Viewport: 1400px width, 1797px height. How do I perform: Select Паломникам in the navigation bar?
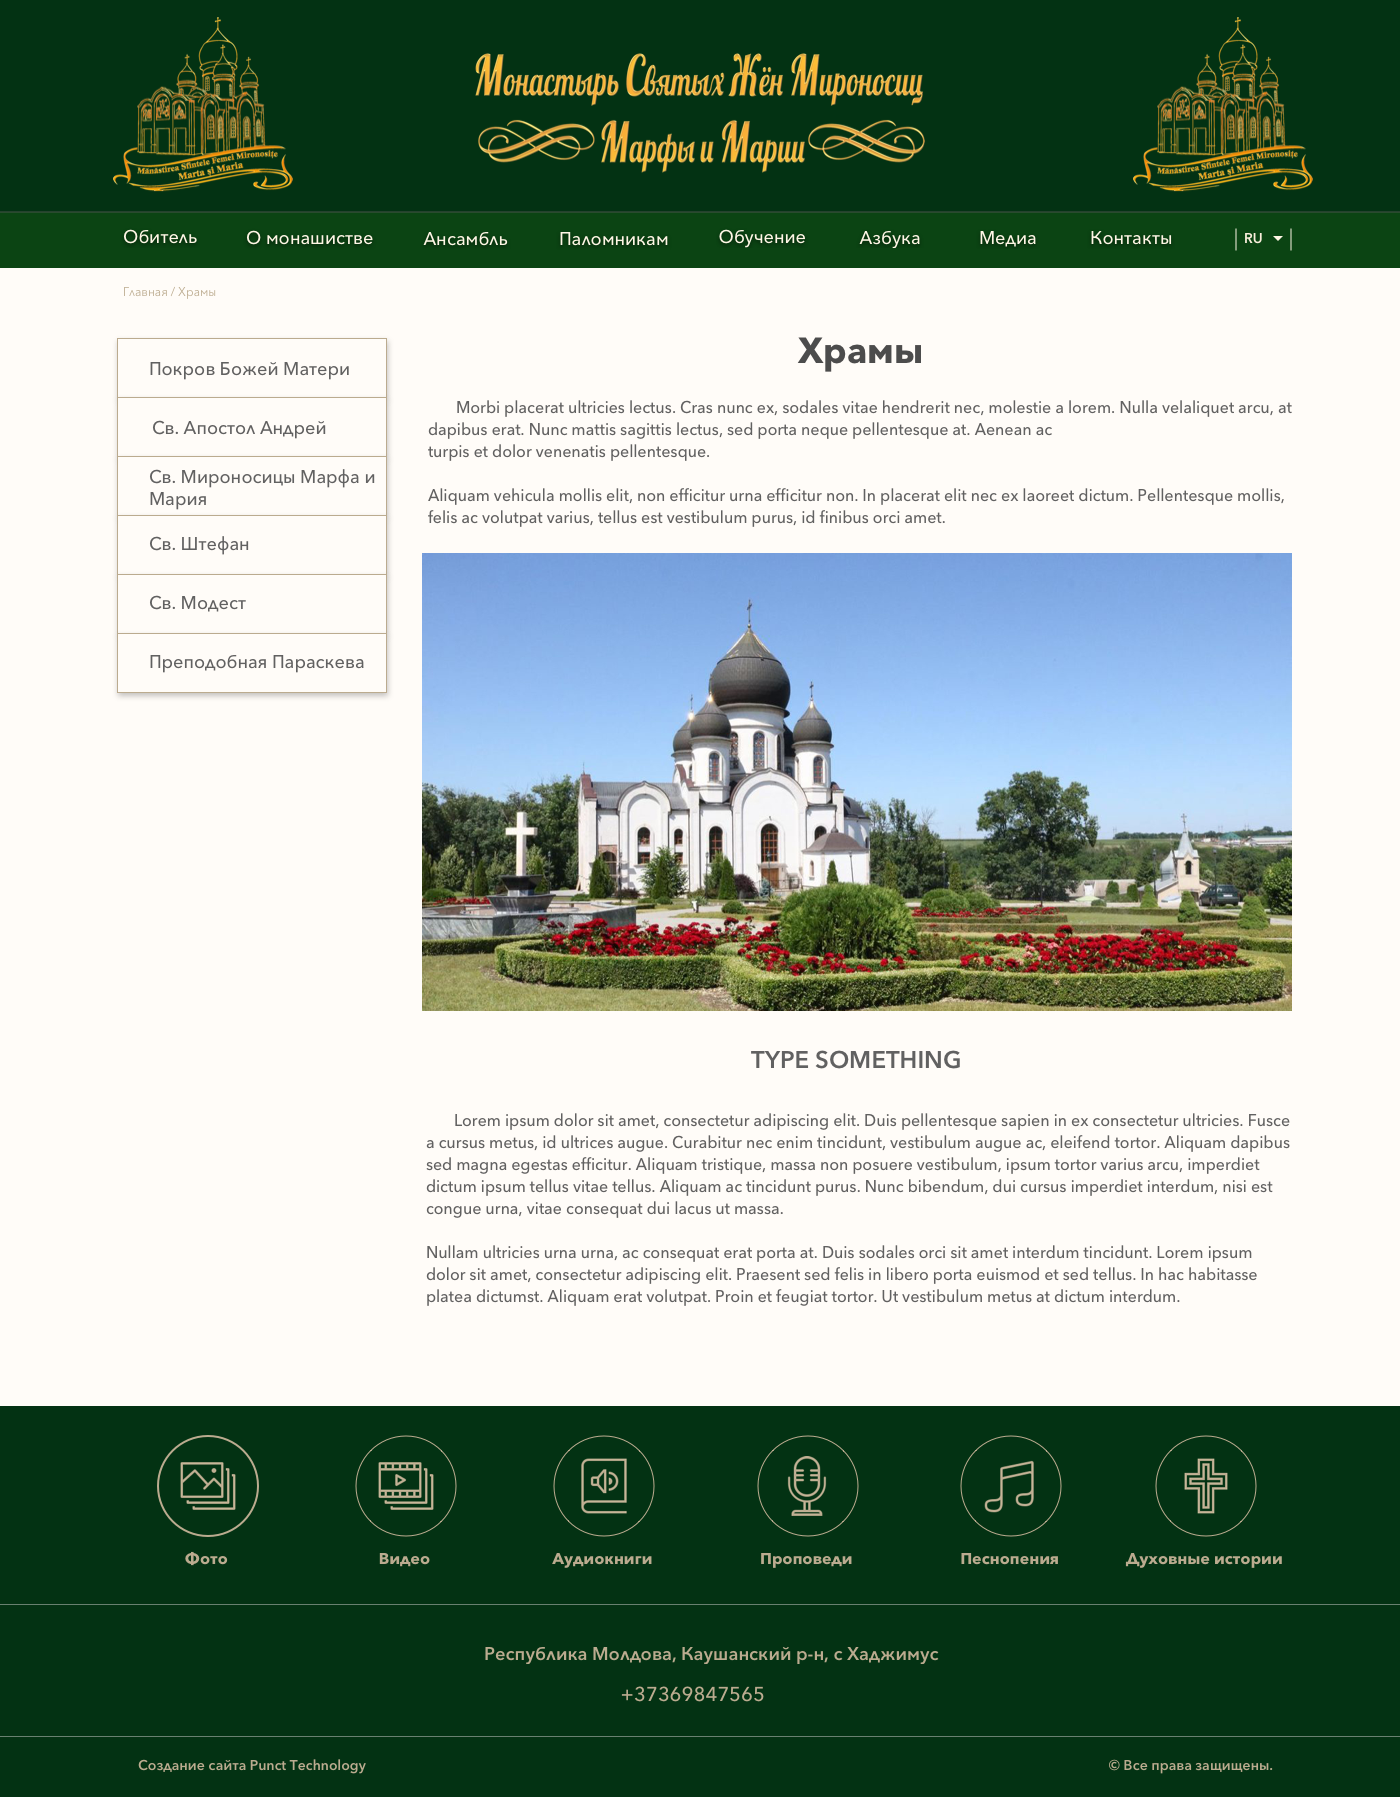coord(613,239)
